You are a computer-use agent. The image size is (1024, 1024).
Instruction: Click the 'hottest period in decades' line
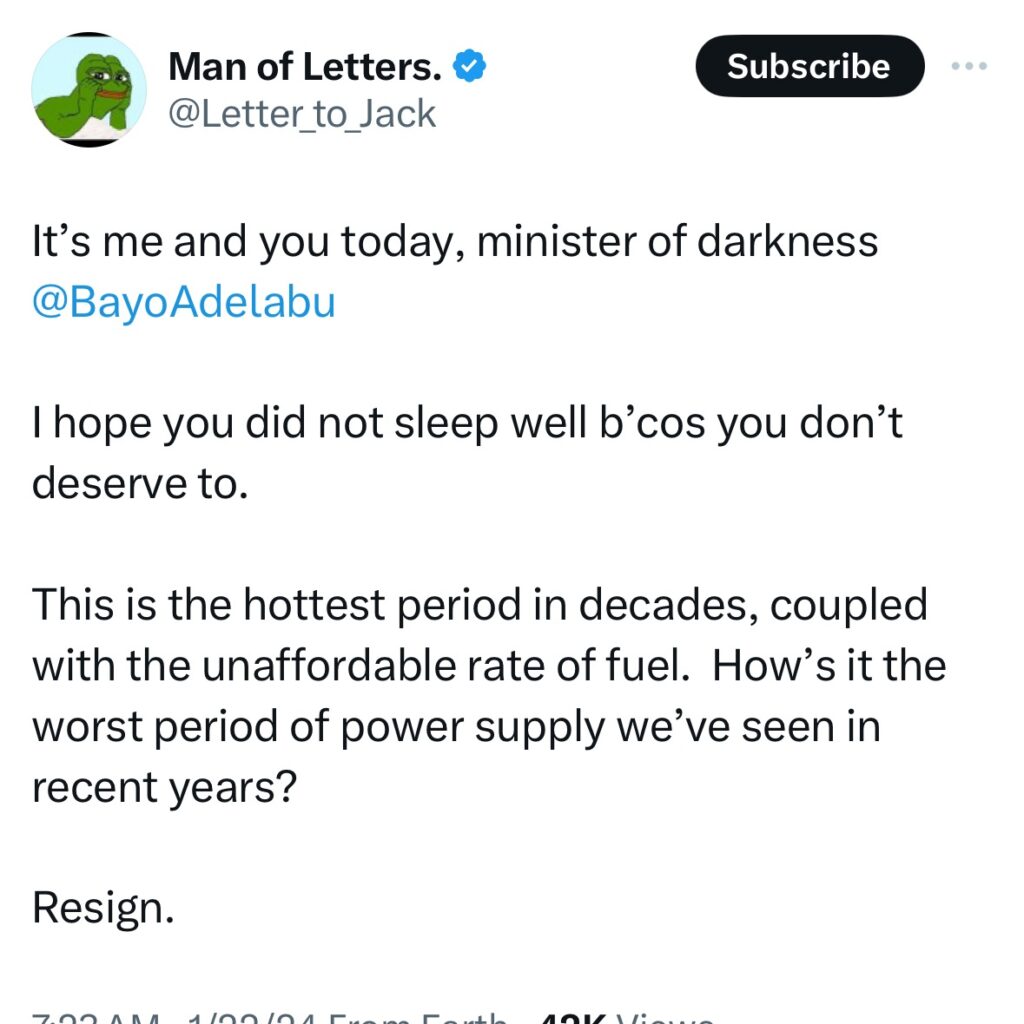tap(480, 604)
